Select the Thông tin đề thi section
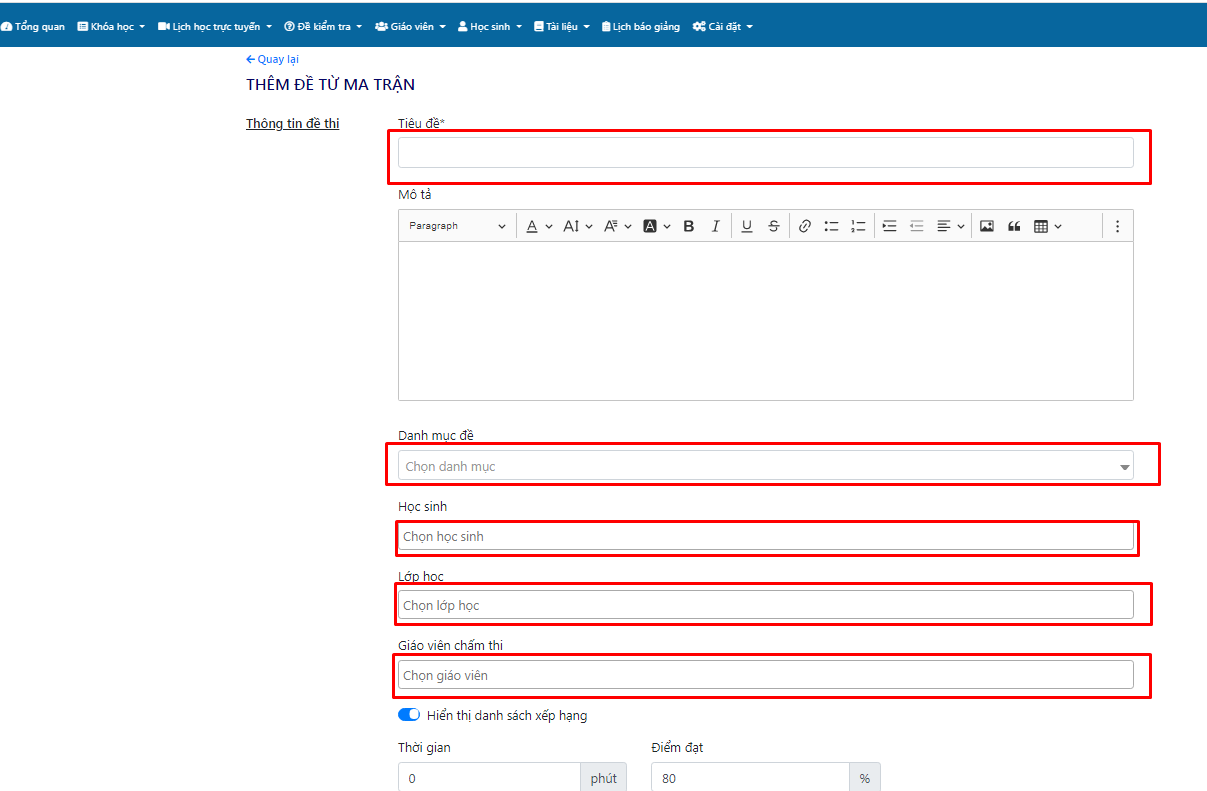 point(293,124)
